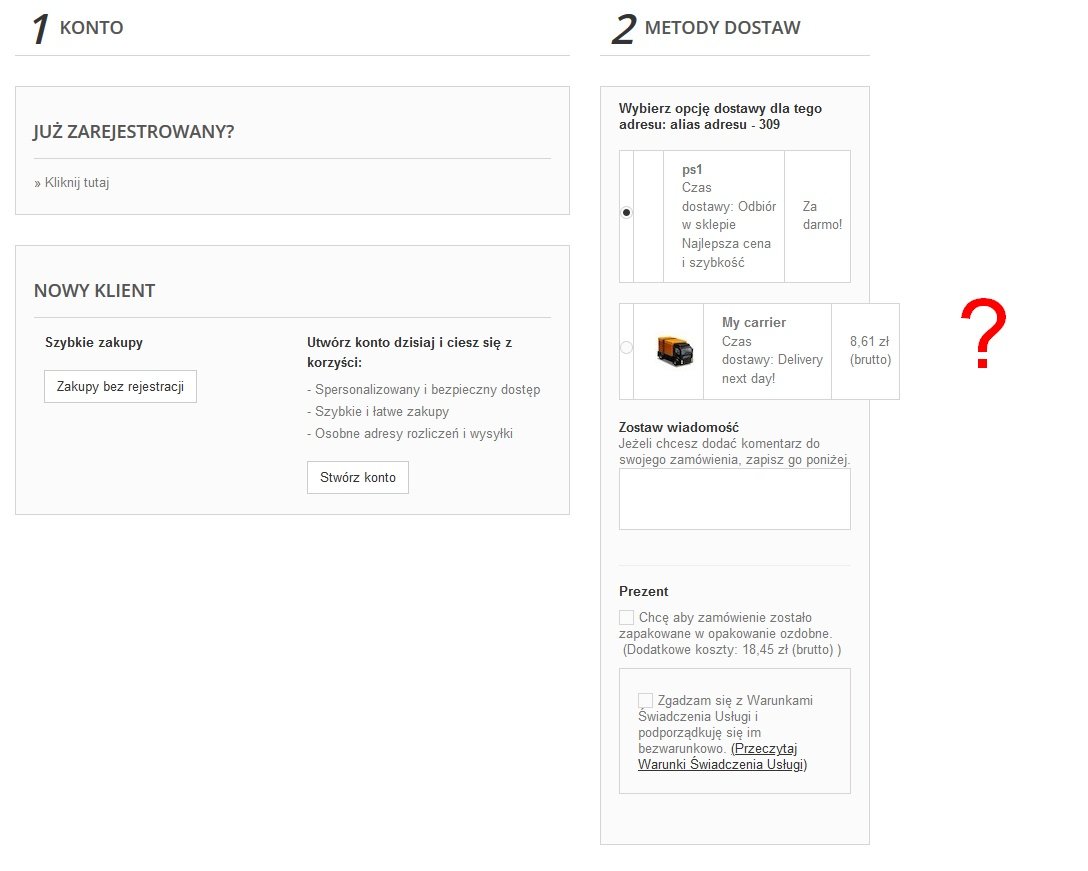Click the Za darmo! price cell
The width and height of the screenshot is (1088, 871).
coord(822,215)
